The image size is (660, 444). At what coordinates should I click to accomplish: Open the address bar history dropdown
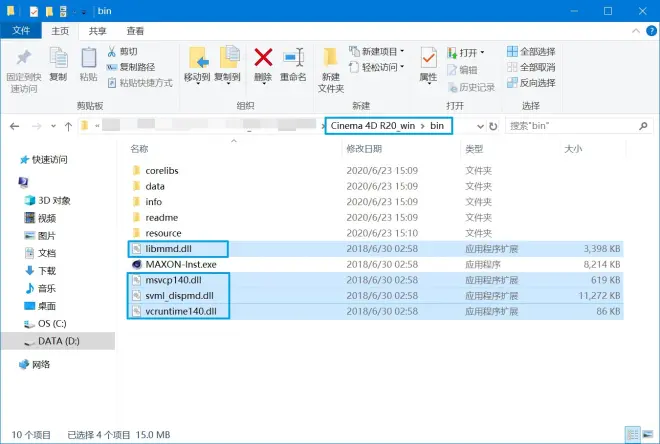click(x=480, y=126)
